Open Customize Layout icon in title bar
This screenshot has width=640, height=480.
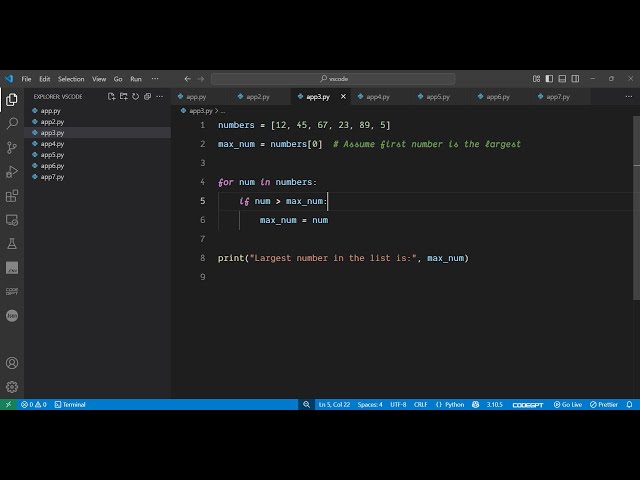[x=536, y=79]
